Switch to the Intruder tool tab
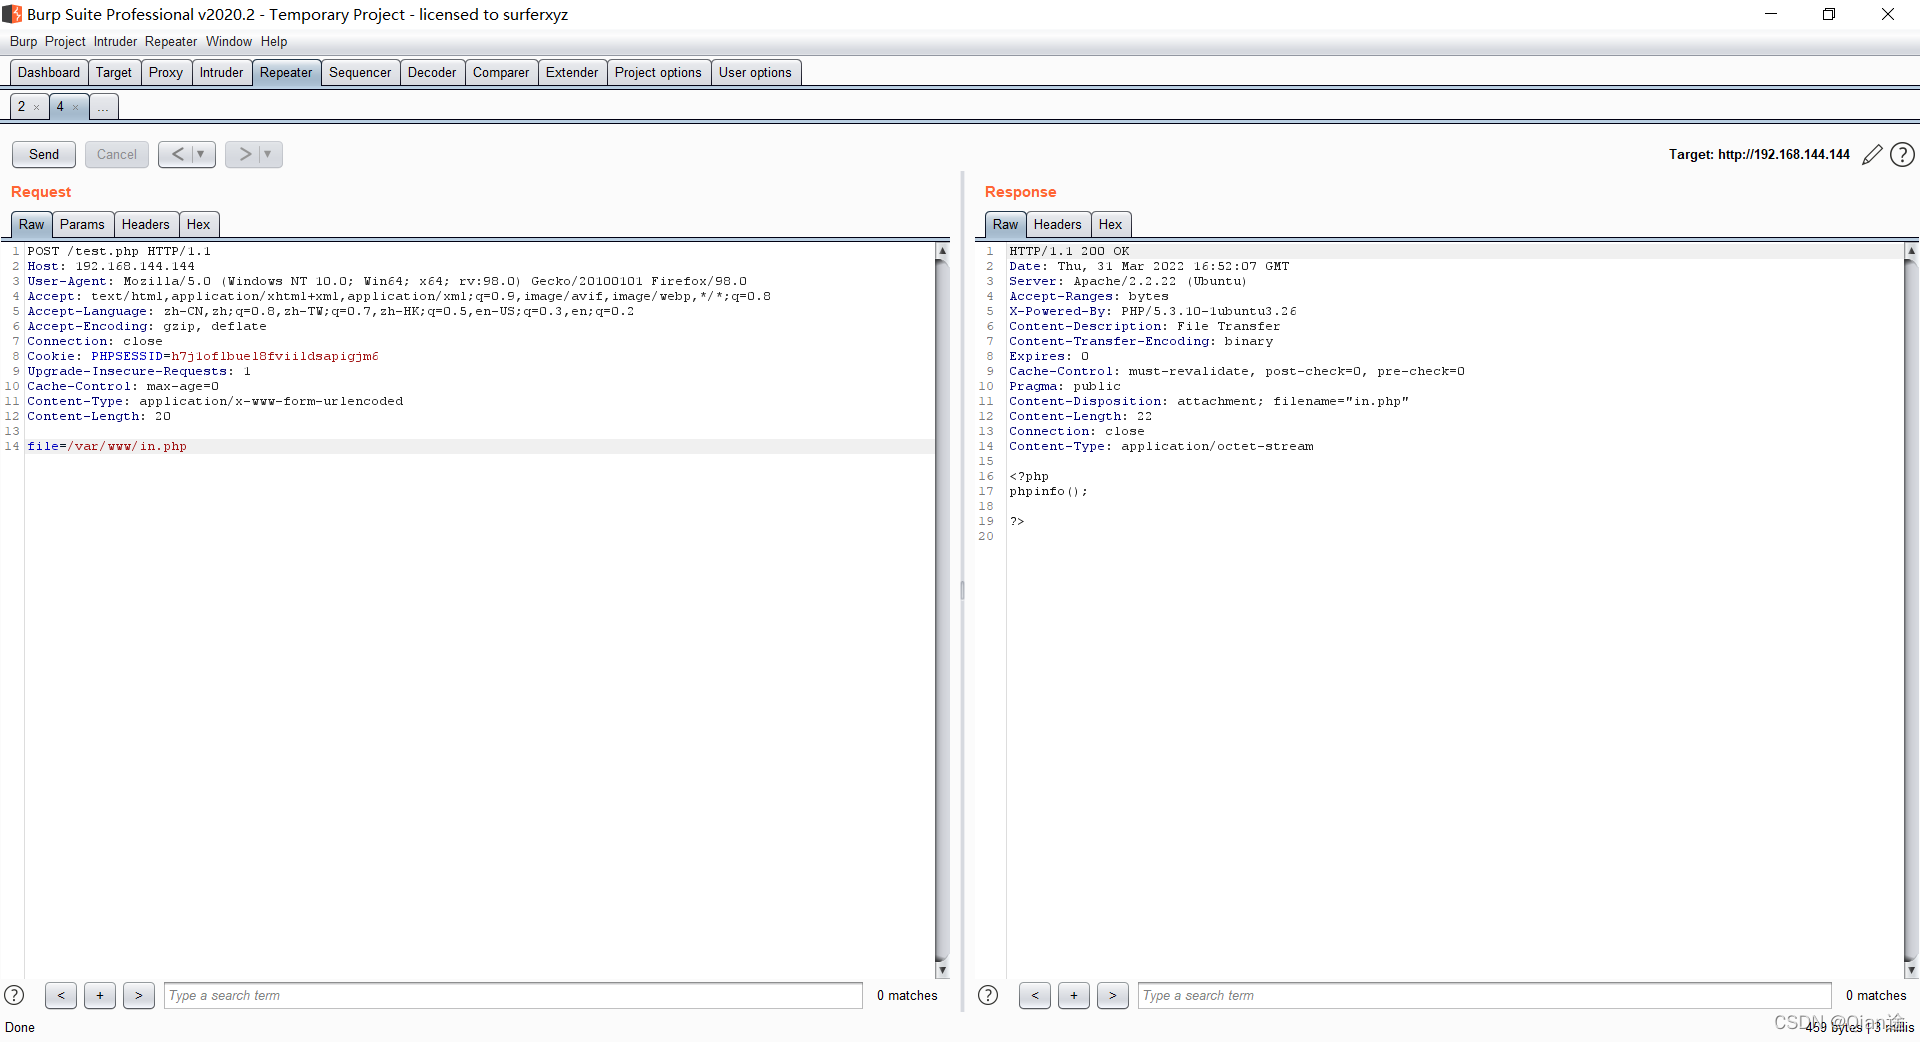Screen dimensions: 1920x1042 [x=221, y=72]
